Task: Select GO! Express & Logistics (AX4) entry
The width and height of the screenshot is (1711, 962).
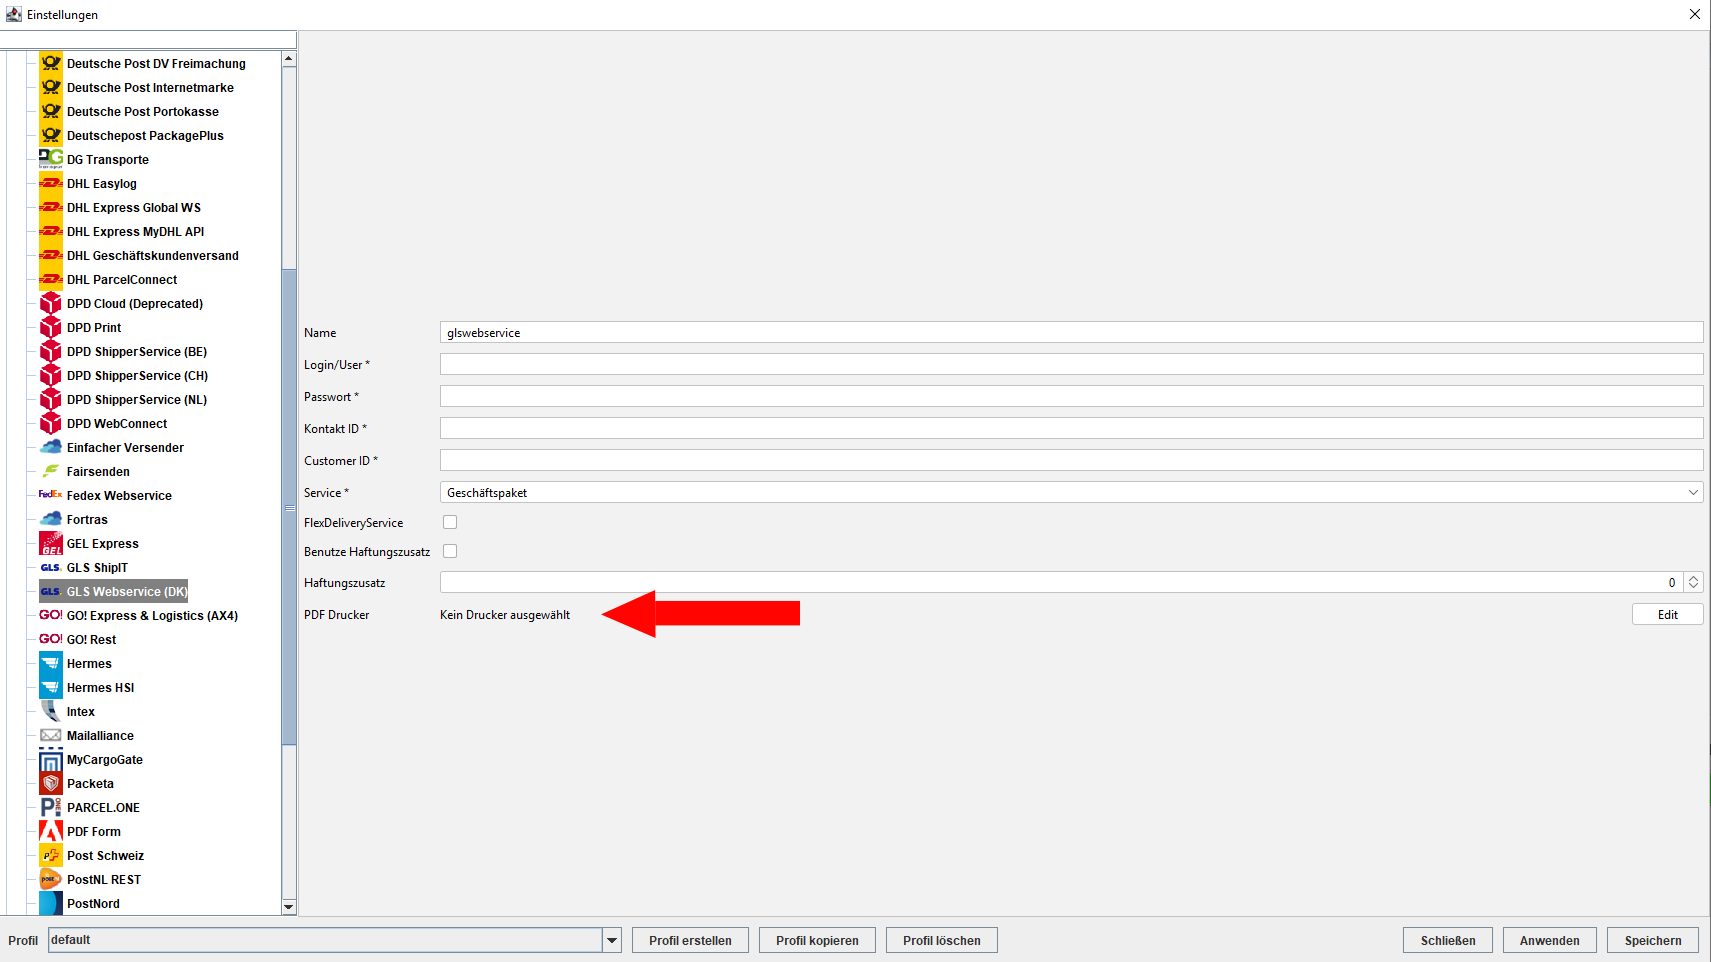Action: click(152, 615)
